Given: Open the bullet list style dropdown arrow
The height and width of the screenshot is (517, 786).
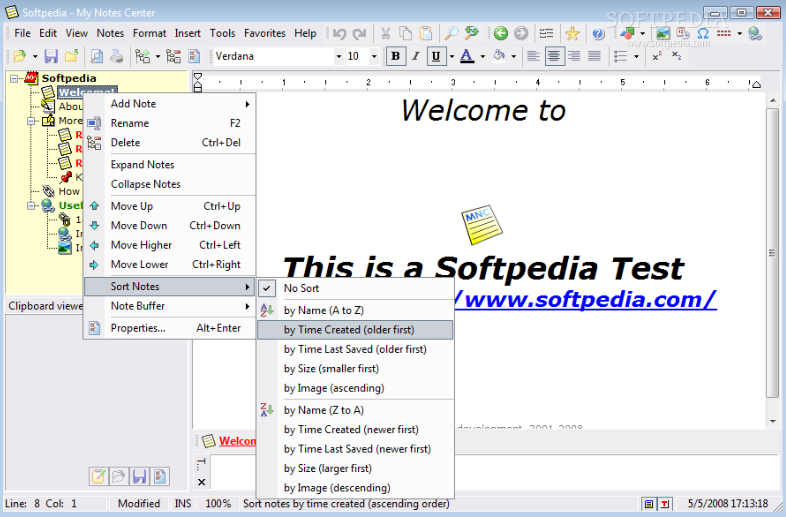Looking at the screenshot, I should [636, 56].
